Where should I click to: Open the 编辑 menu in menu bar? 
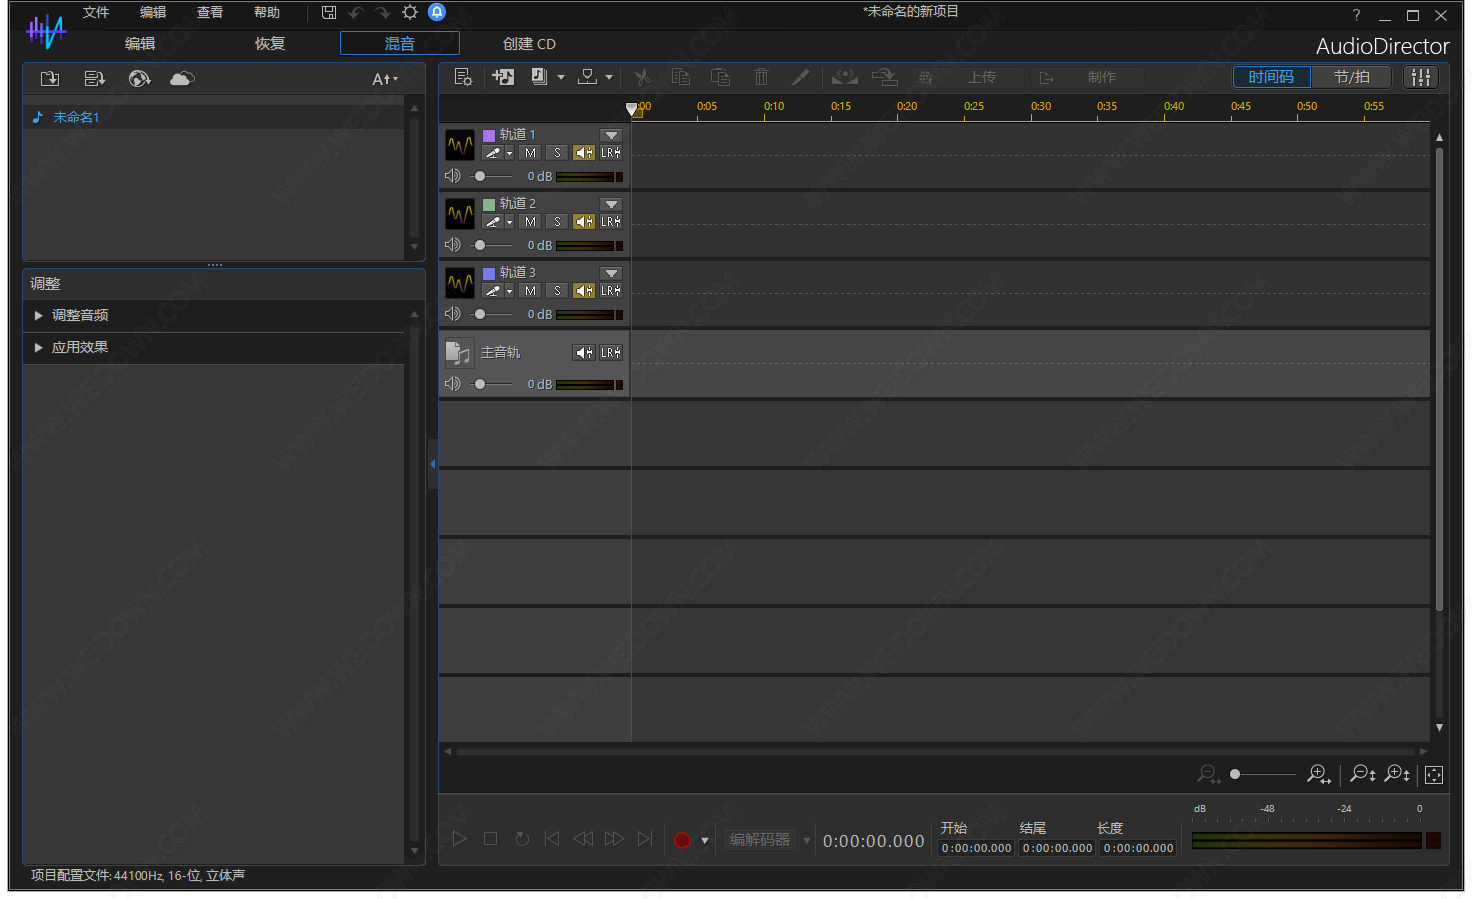pyautogui.click(x=153, y=12)
